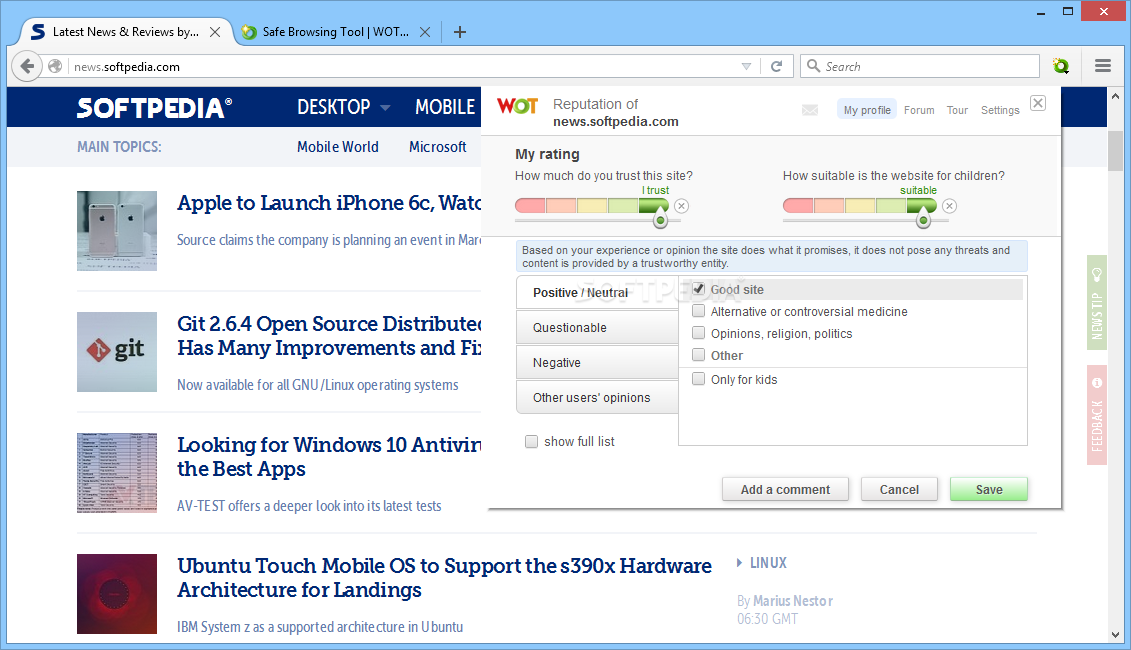1131x650 pixels.
Task: Open the git article thumbnail
Action: [117, 352]
